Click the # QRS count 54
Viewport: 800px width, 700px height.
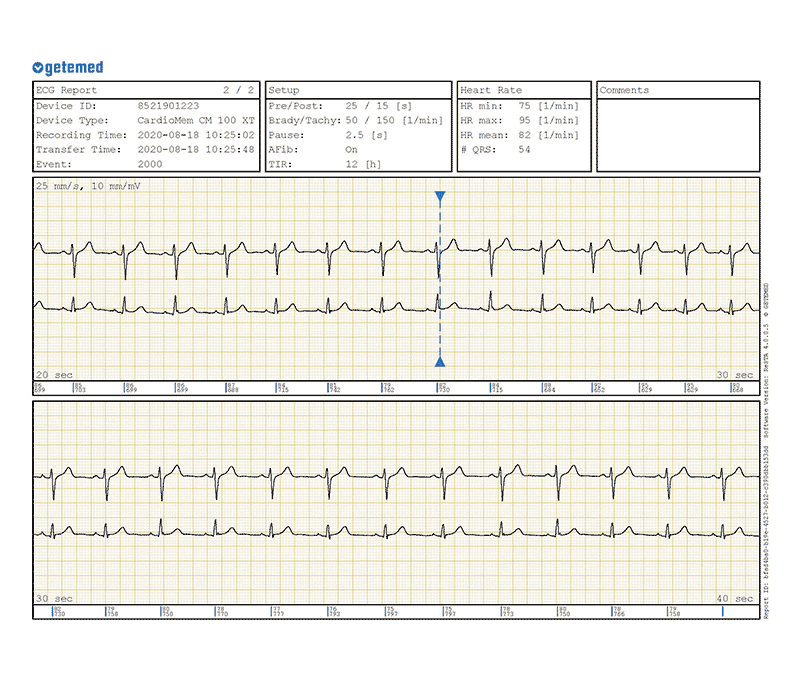(x=524, y=149)
